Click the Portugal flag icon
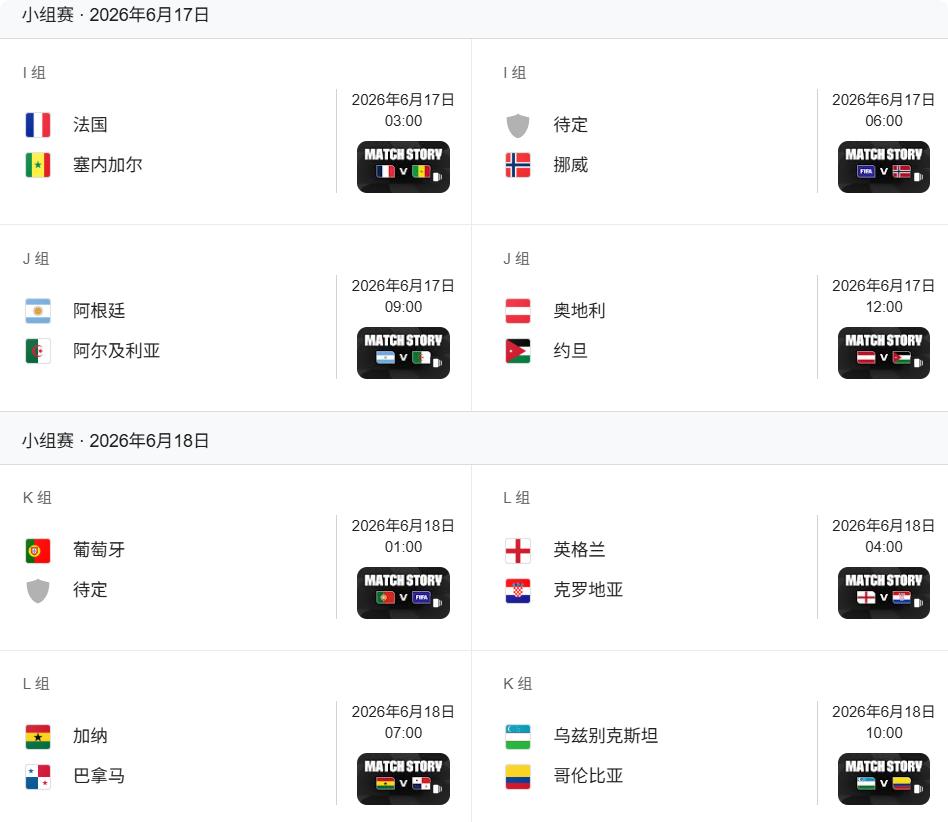The image size is (948, 822). coord(38,550)
